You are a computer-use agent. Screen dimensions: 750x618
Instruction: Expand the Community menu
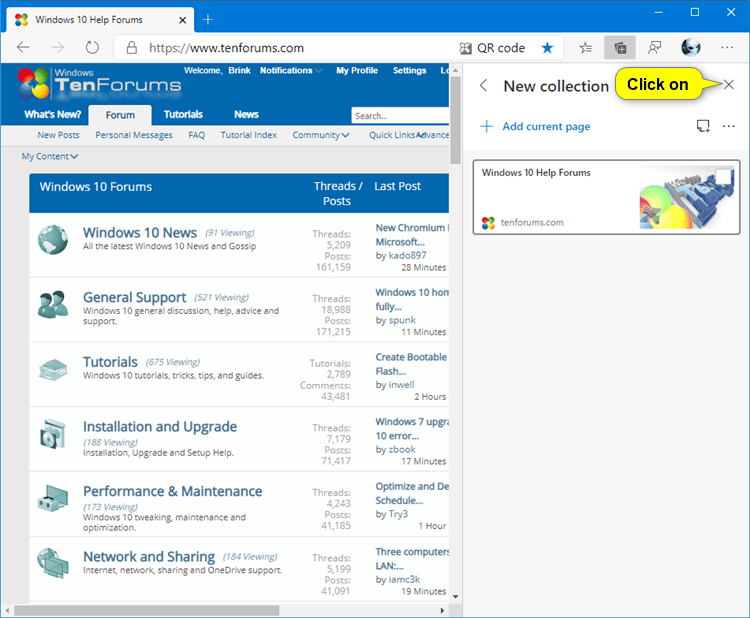tap(321, 135)
